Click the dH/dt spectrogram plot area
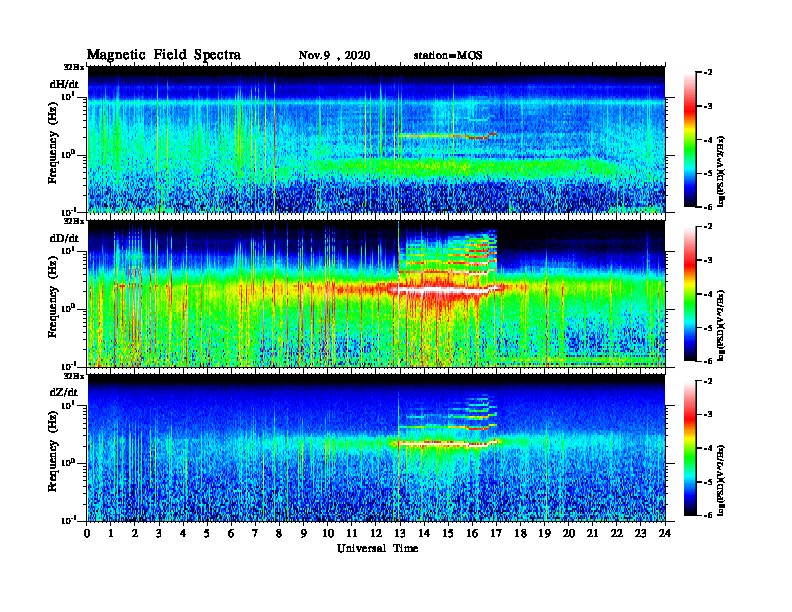792x612 pixels. pos(376,139)
